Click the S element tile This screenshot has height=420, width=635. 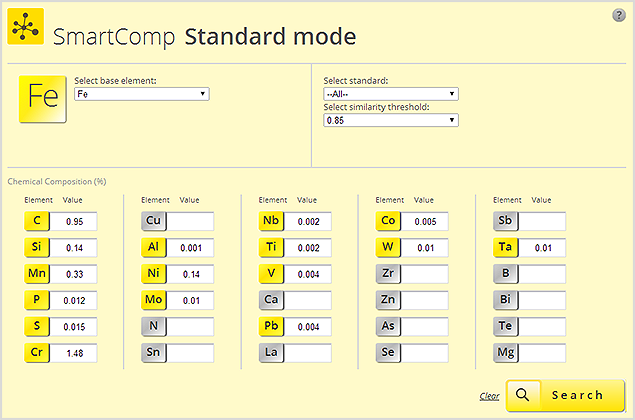37,326
